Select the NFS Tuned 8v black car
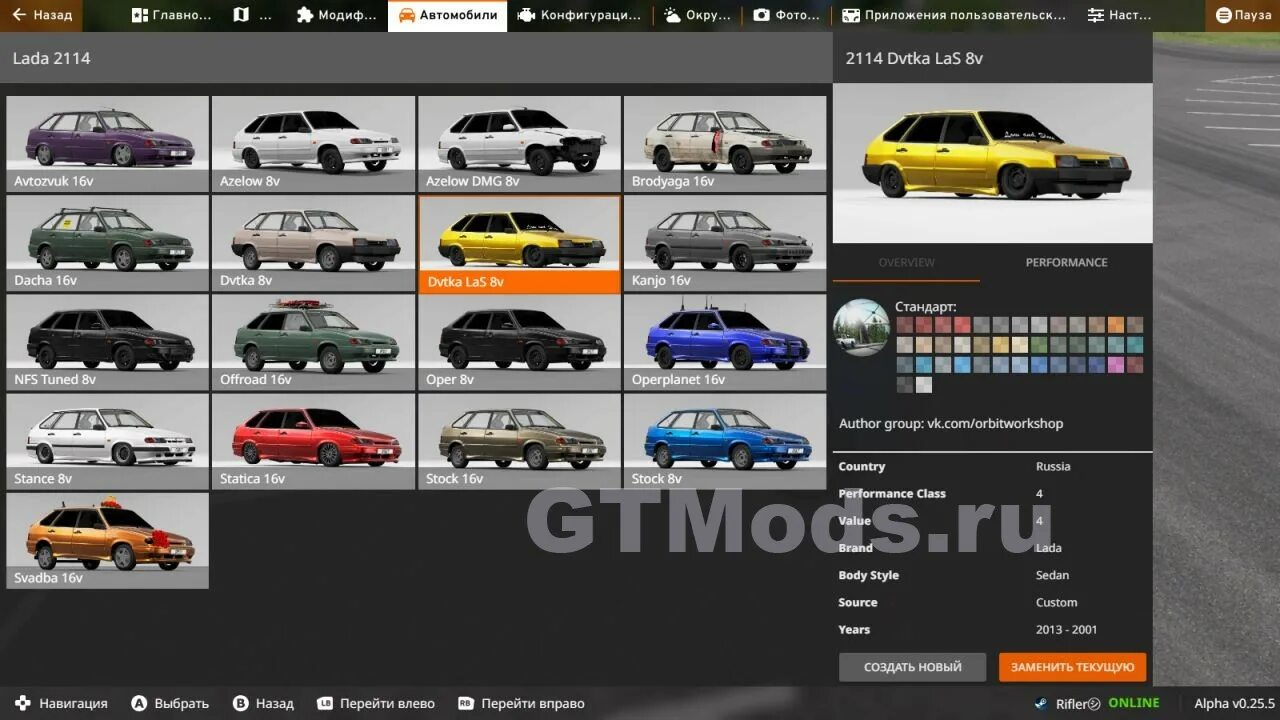This screenshot has height=720, width=1280. 108,342
